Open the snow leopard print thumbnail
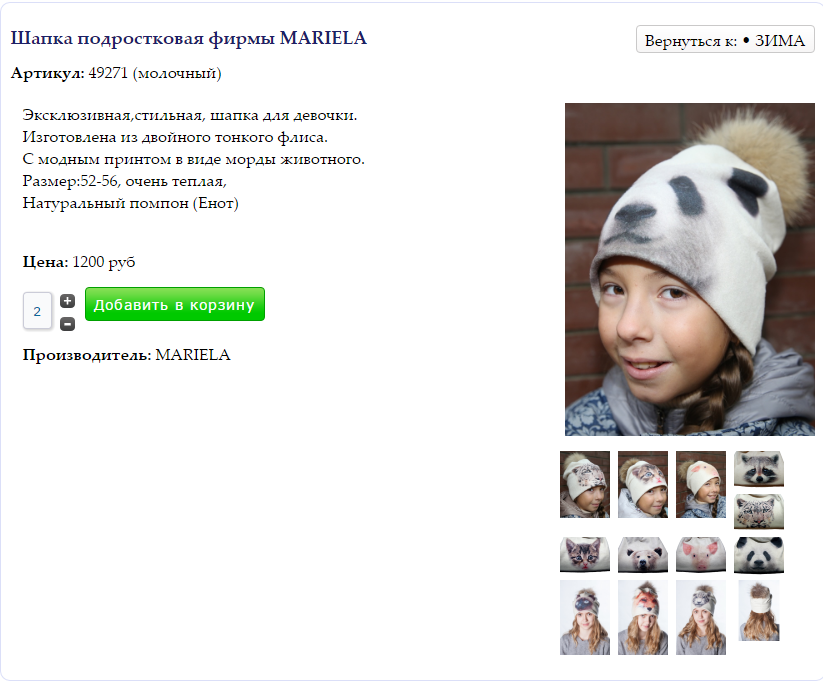823x681 pixels. 758,511
